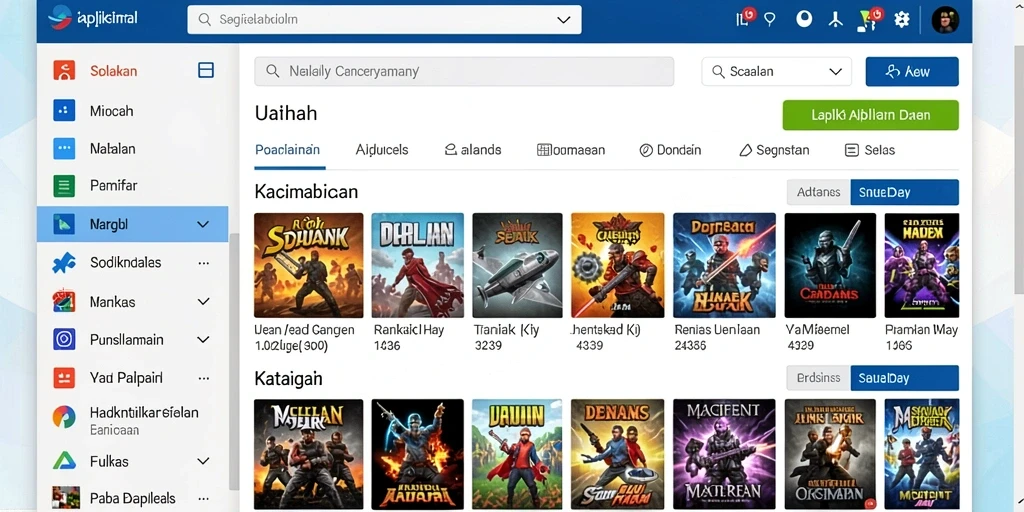The width and height of the screenshot is (1024, 512).
Task: Click the Paba Dapileals sidebar icon
Action: click(65, 498)
